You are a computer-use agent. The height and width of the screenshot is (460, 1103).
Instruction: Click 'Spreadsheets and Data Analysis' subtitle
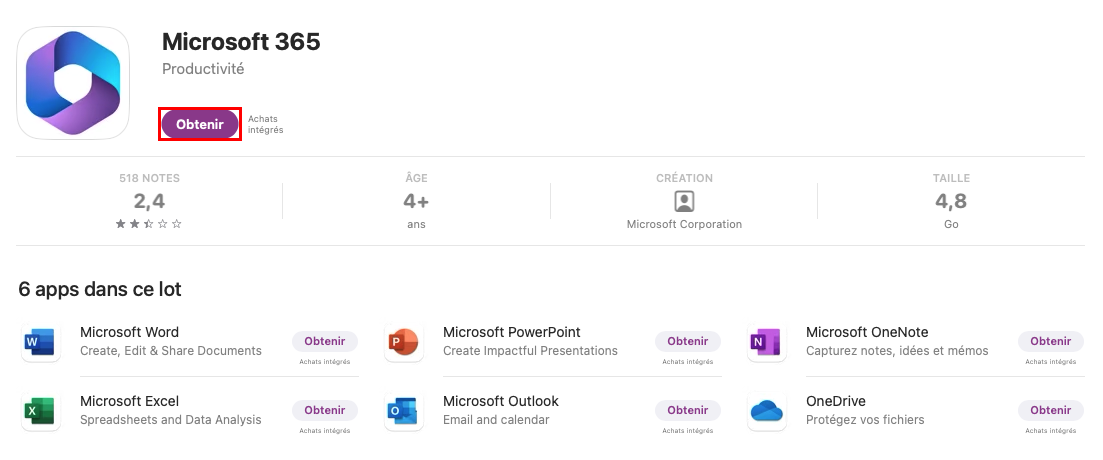pos(171,419)
